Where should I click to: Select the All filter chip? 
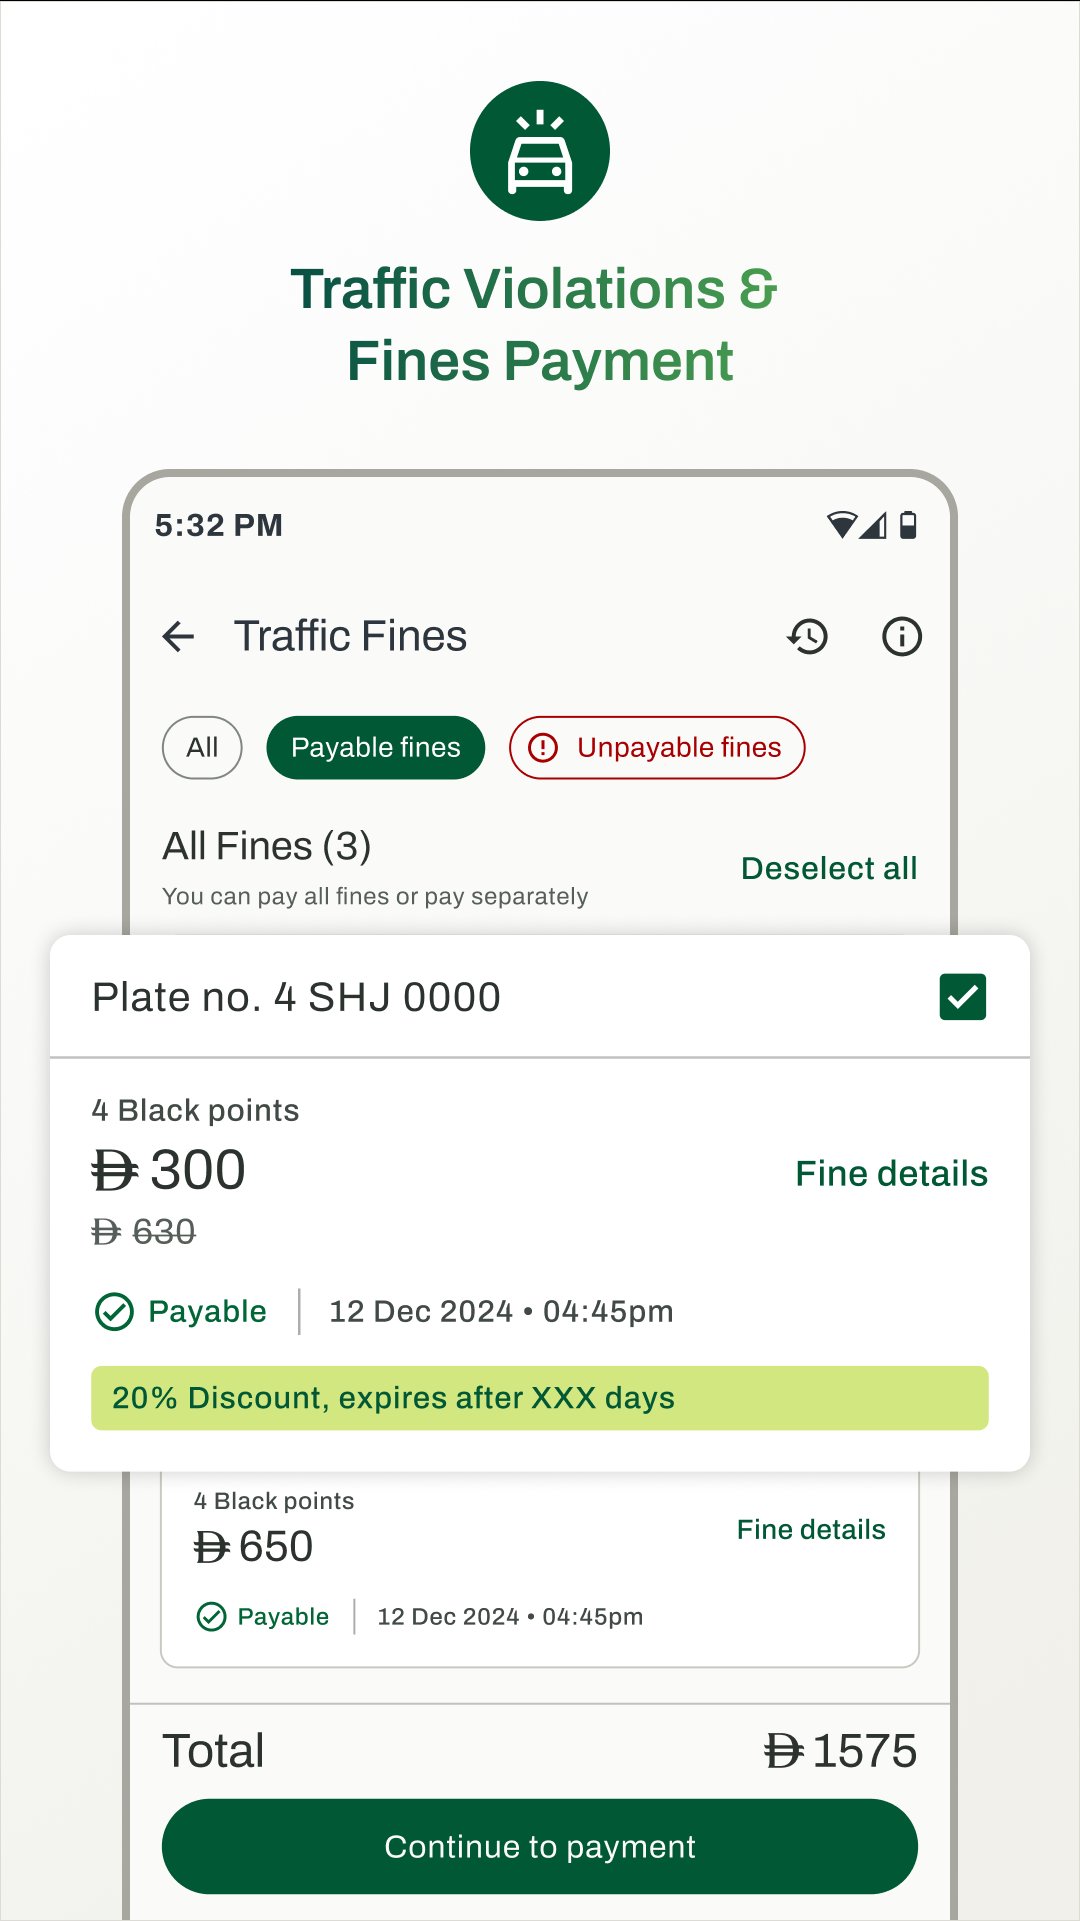[x=202, y=747]
